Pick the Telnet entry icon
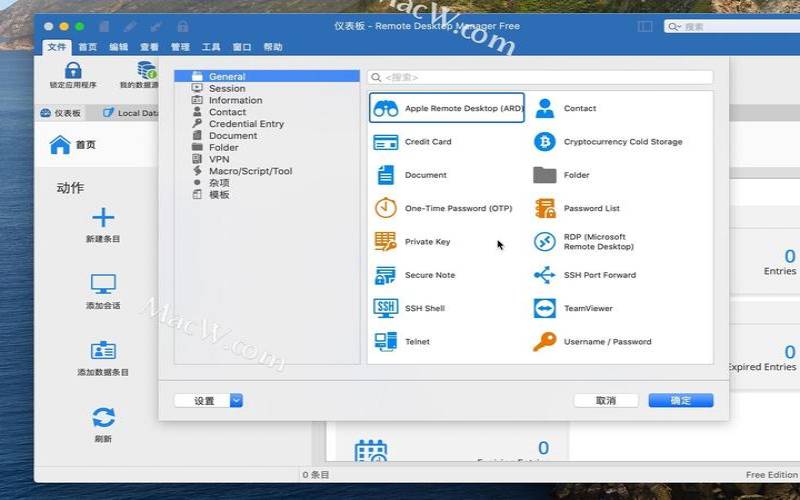This screenshot has width=800, height=500. [386, 341]
